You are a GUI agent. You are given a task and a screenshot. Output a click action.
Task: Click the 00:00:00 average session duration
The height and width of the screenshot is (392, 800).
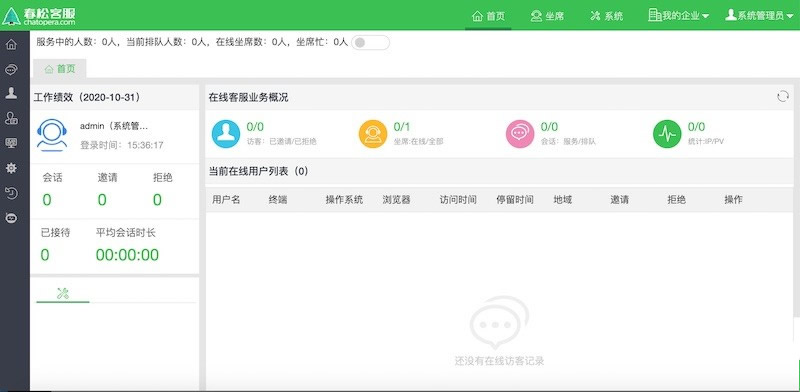coord(127,255)
